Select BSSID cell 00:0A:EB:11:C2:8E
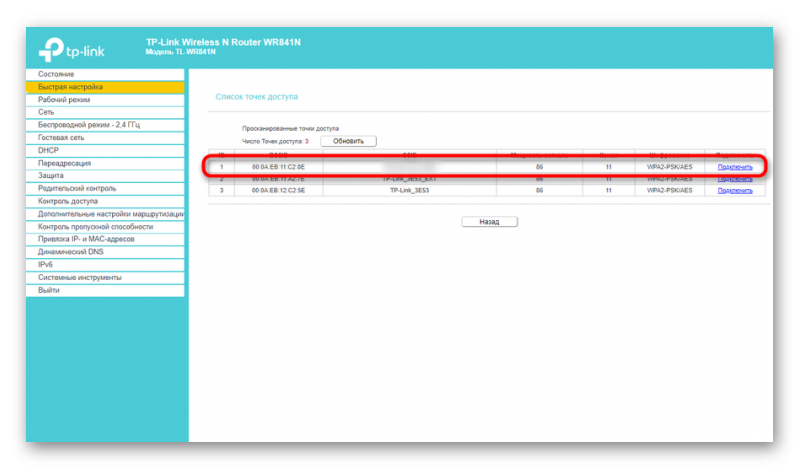 pyautogui.click(x=278, y=167)
